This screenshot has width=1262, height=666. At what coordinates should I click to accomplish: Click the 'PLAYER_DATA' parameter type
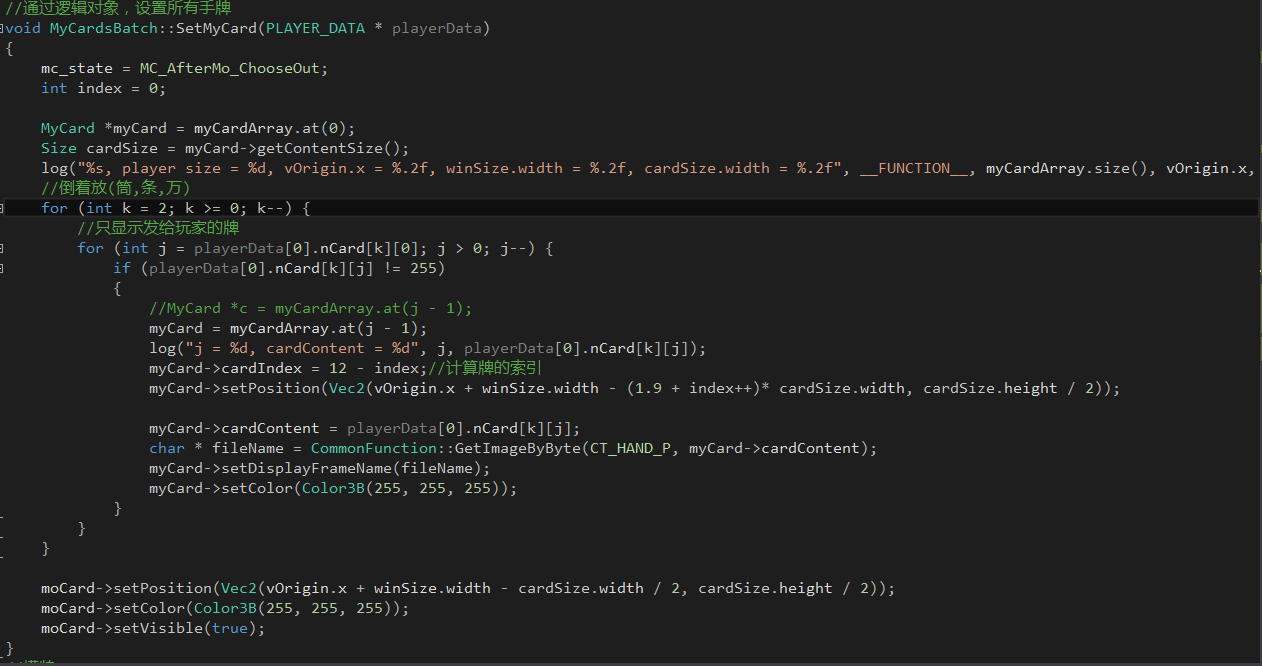pyautogui.click(x=315, y=28)
